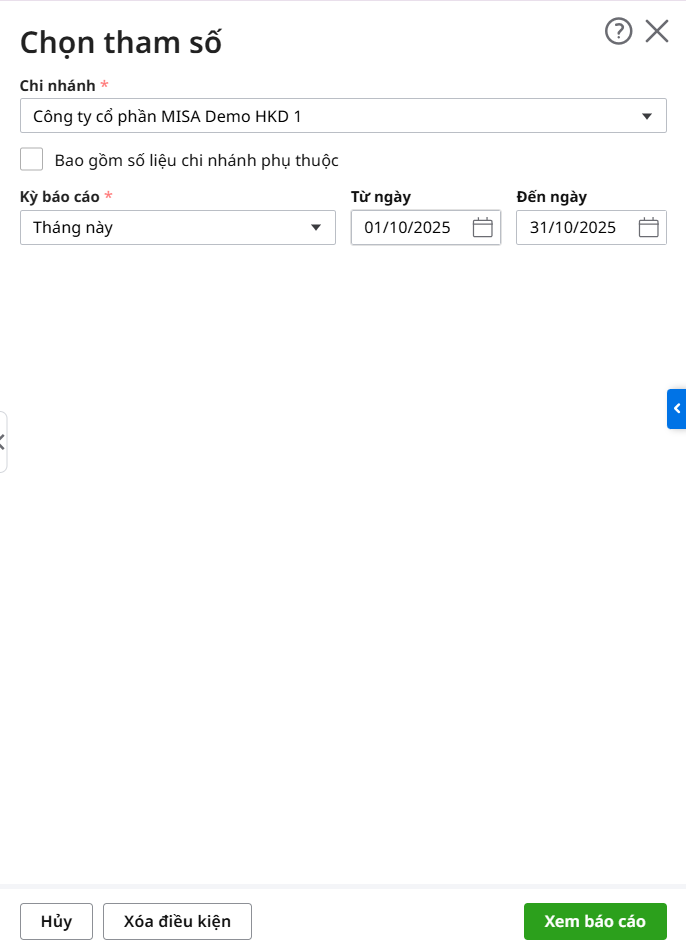Click the 01/10/2025 start date field
686x952 pixels.
tap(408, 228)
